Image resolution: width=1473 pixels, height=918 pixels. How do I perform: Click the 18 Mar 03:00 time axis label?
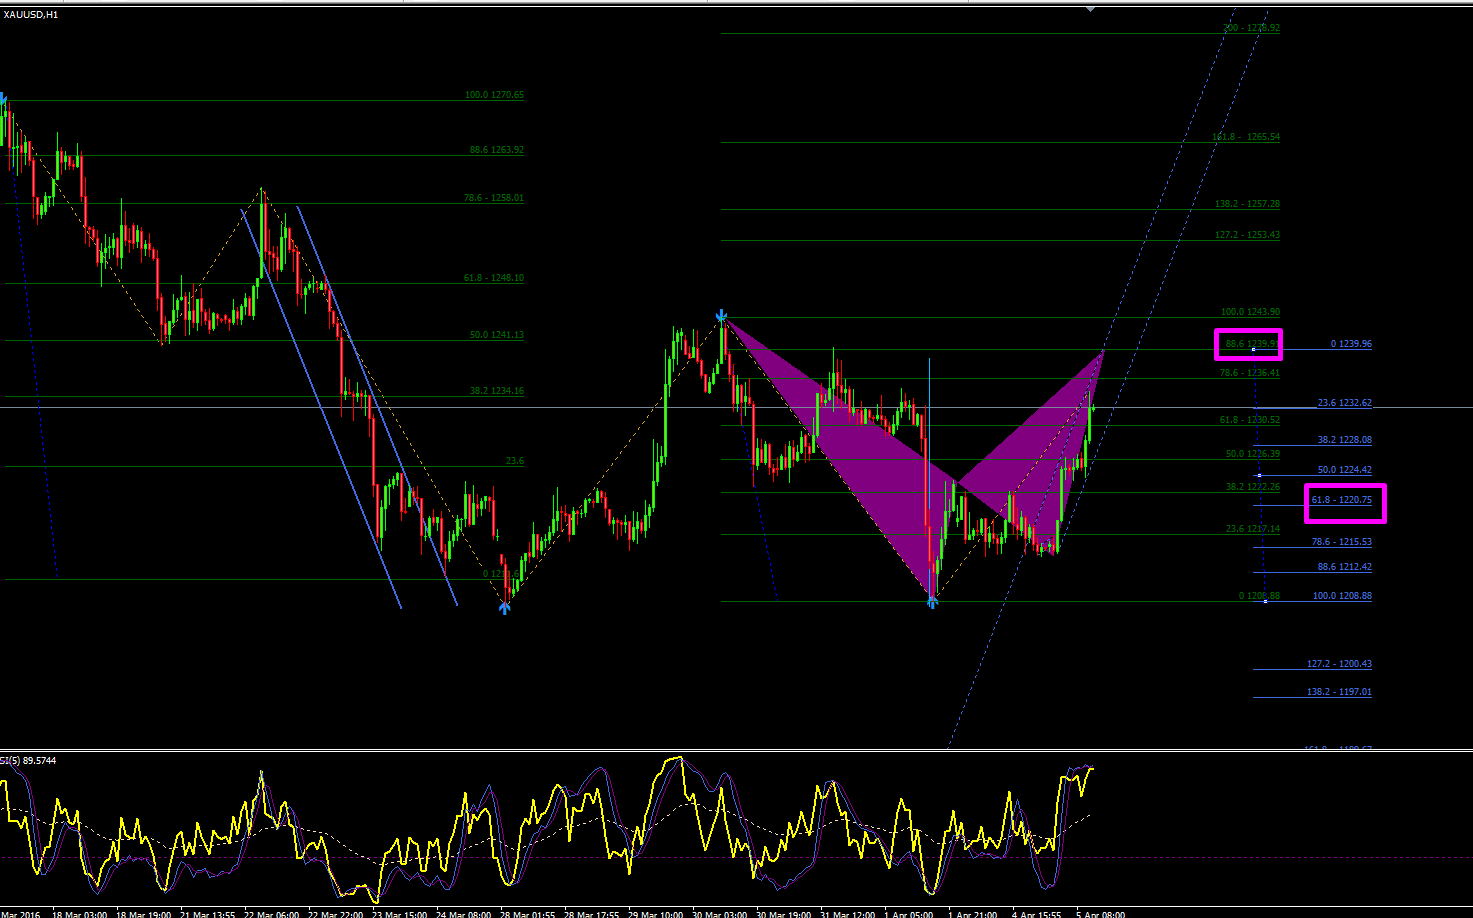click(80, 914)
